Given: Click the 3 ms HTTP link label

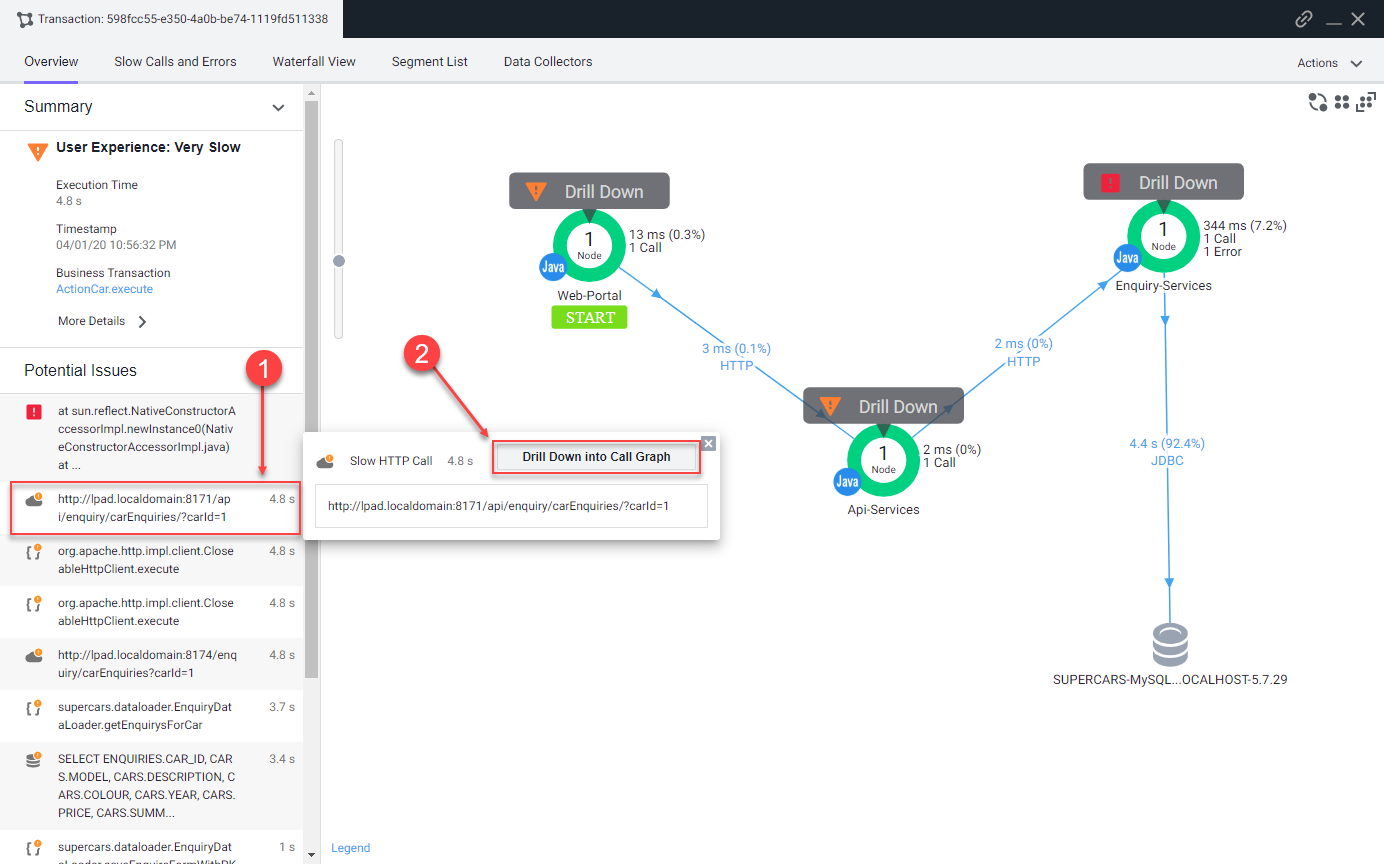Looking at the screenshot, I should click(736, 357).
